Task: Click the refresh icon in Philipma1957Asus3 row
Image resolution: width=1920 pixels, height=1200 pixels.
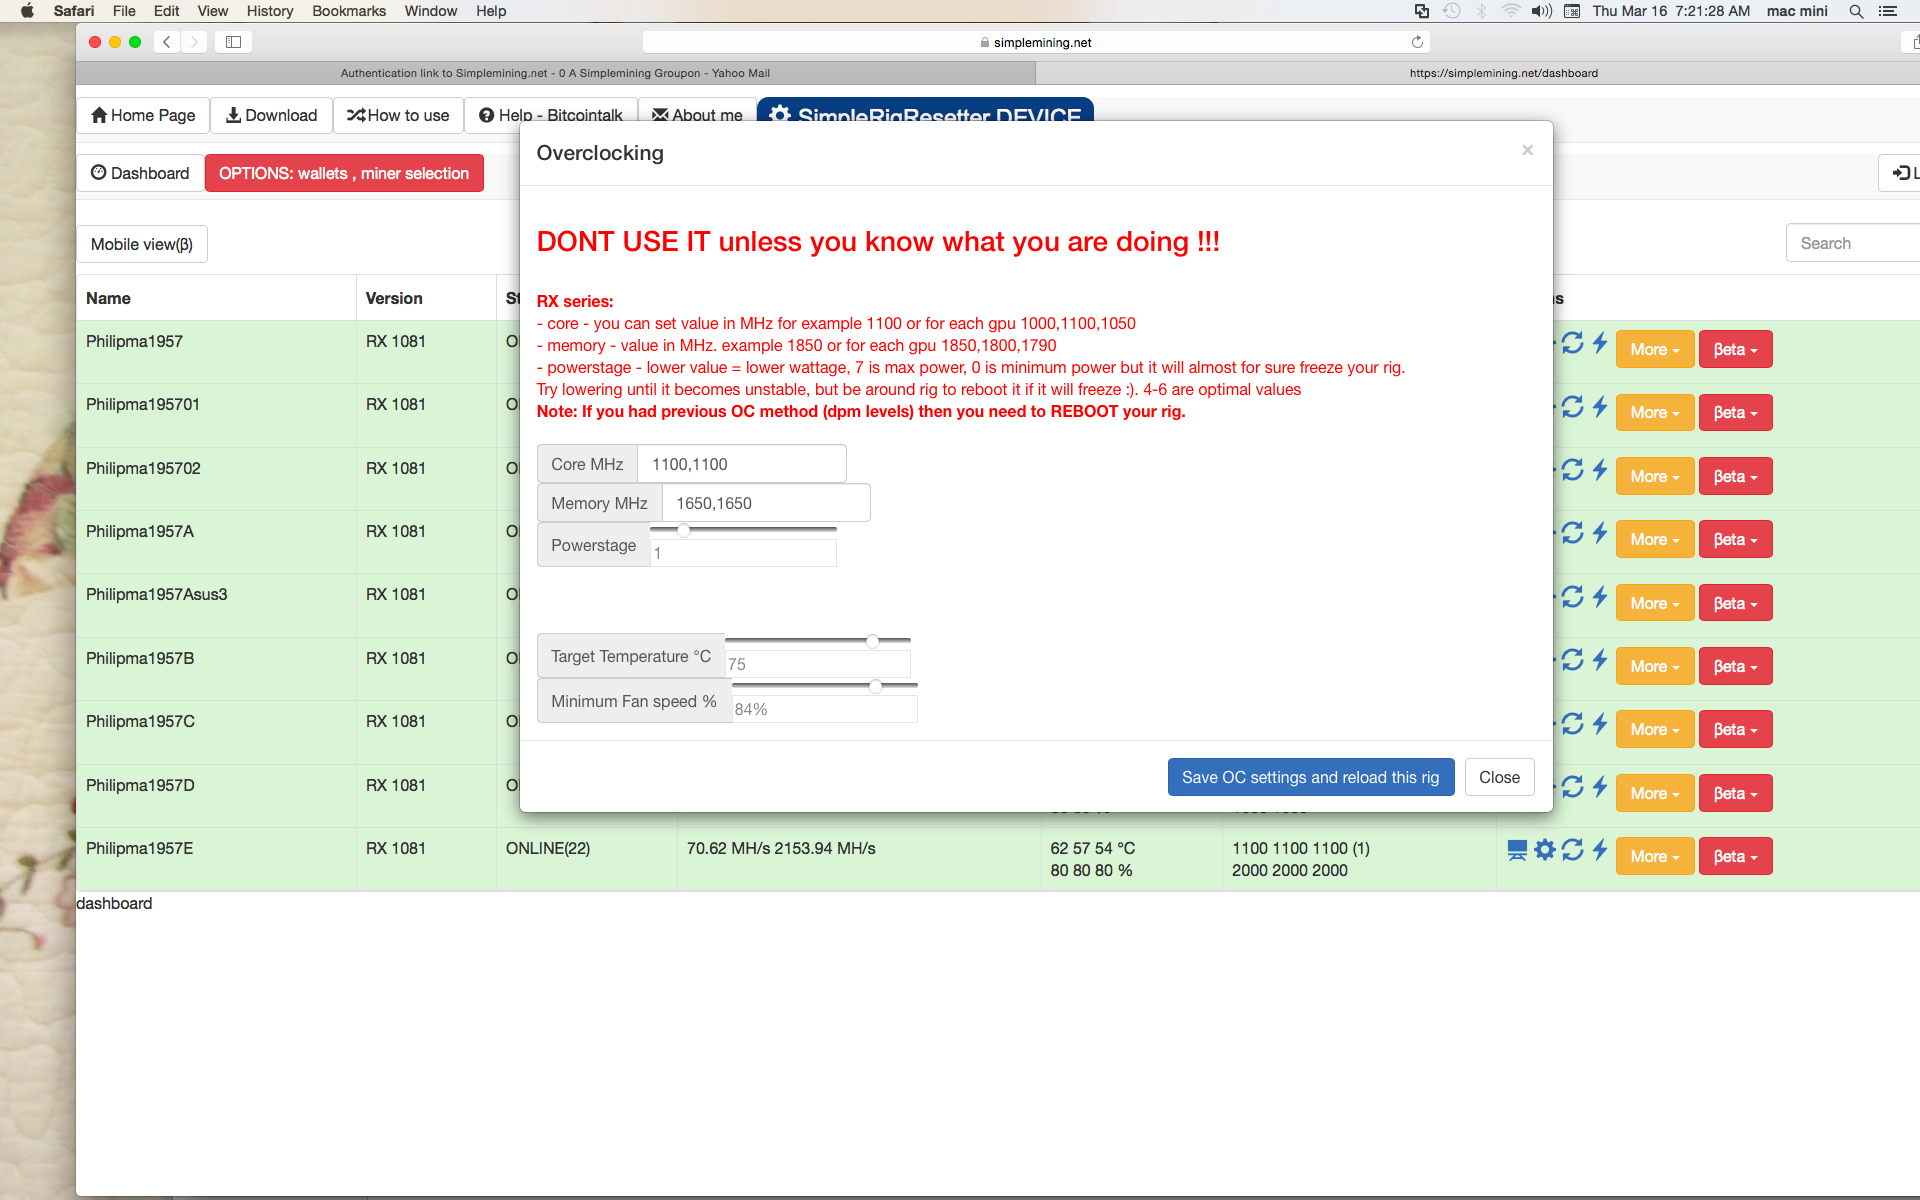Action: (1572, 596)
